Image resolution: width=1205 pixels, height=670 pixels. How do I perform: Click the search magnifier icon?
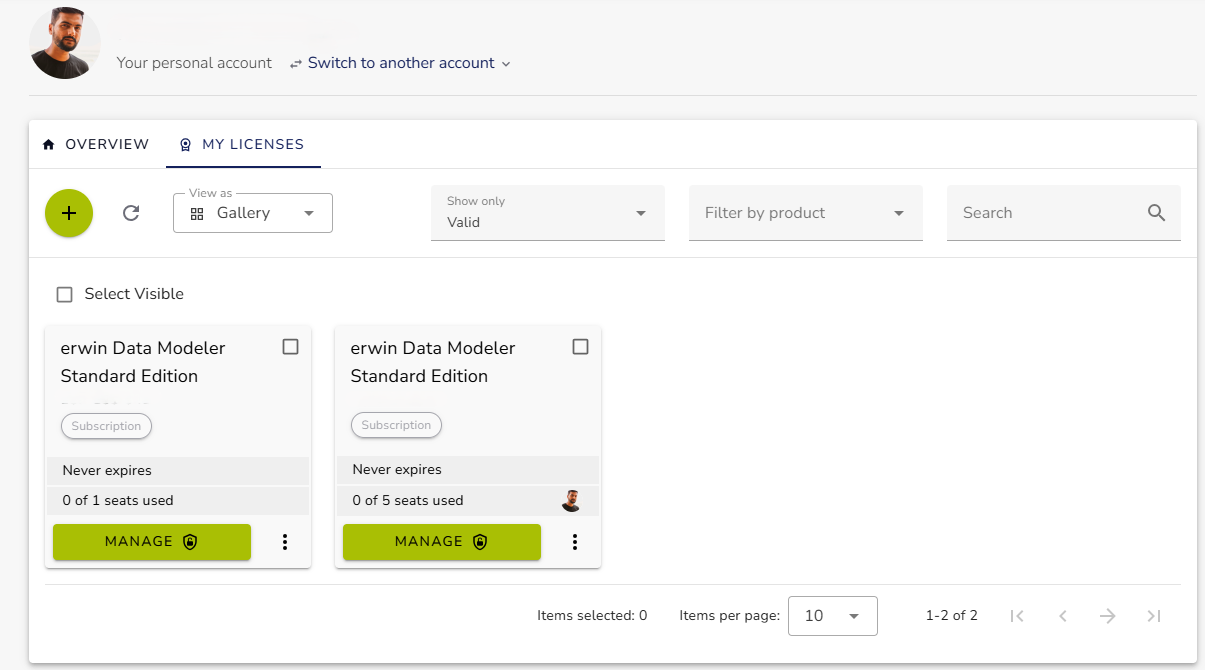pos(1157,213)
